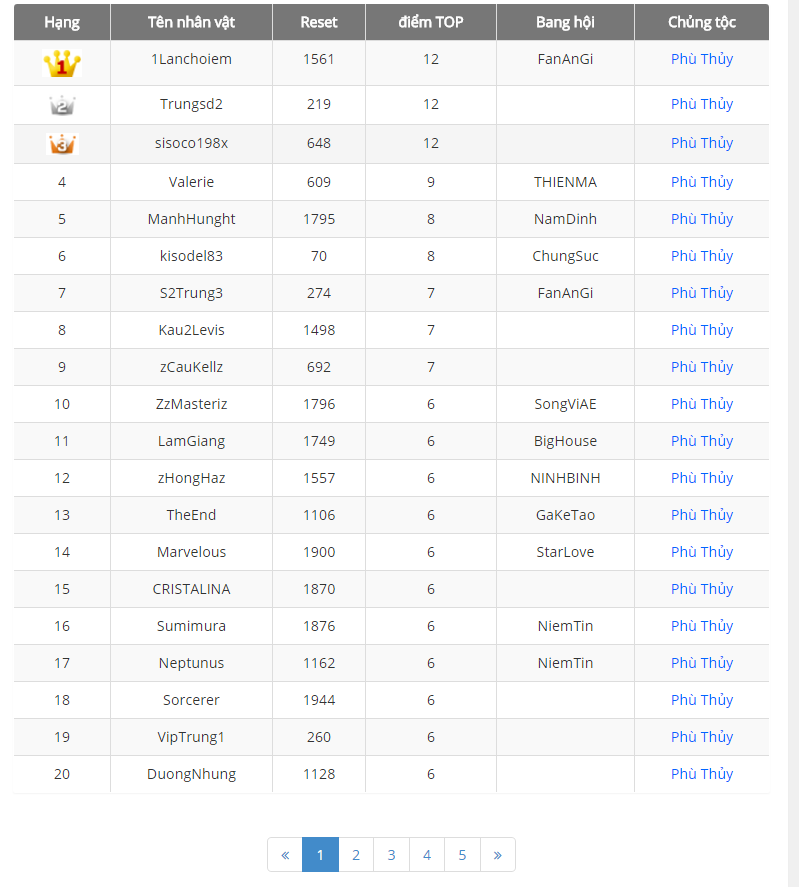Select character name ZzMasteriz
The height and width of the screenshot is (887, 799).
(191, 404)
